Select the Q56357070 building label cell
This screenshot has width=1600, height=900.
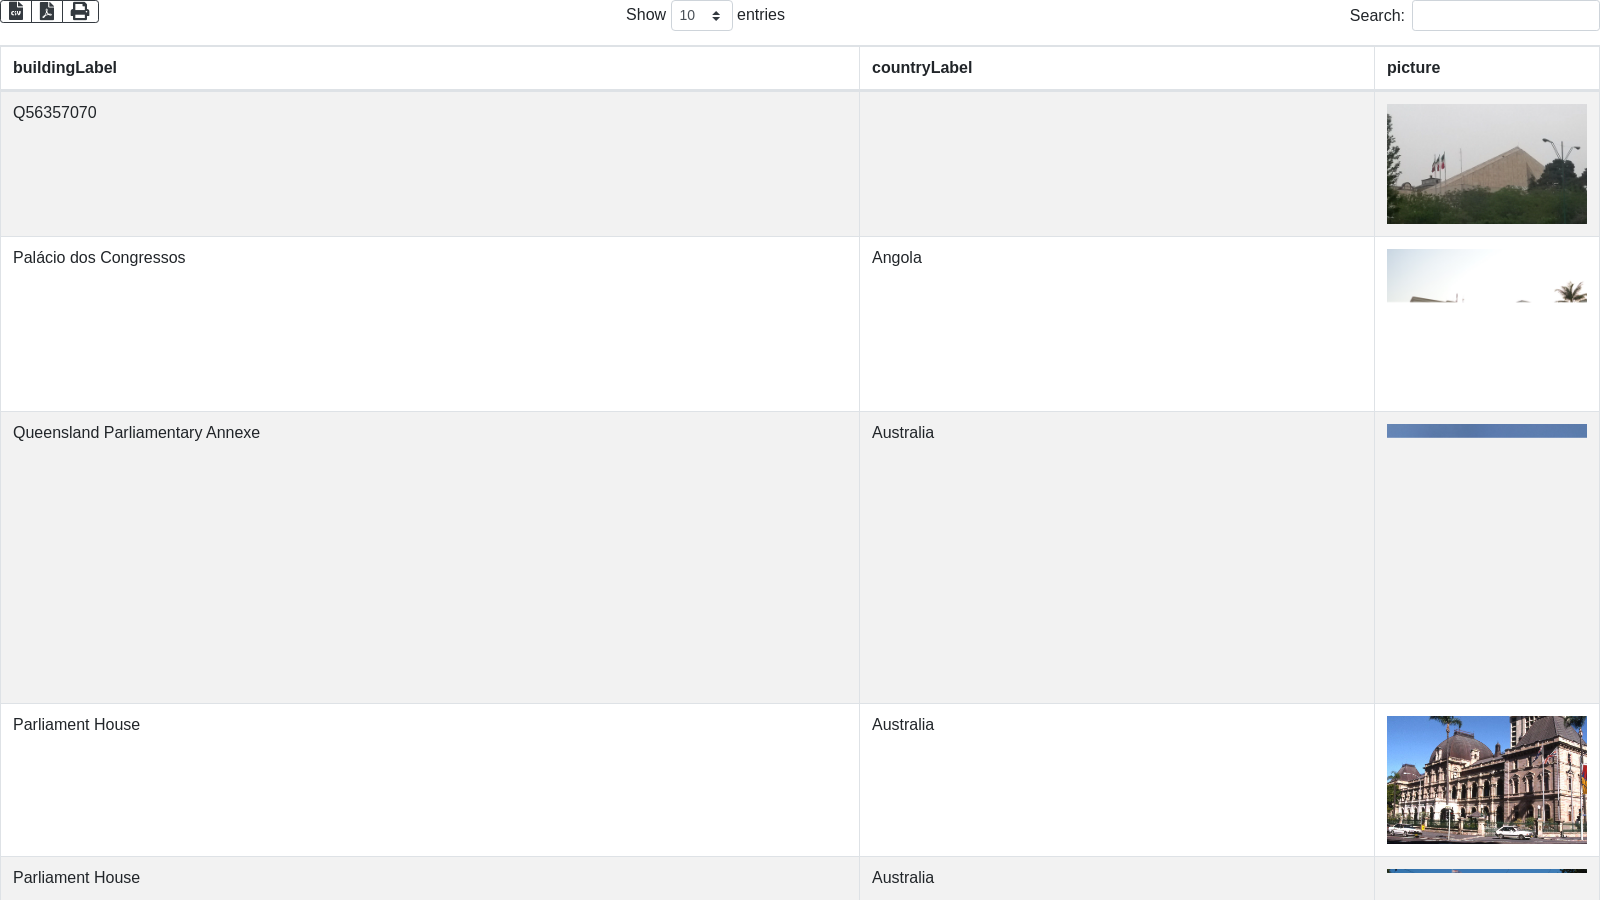pos(55,113)
